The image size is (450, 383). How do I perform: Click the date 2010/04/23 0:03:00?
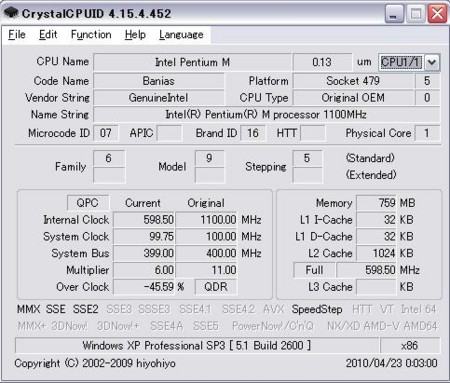(391, 363)
